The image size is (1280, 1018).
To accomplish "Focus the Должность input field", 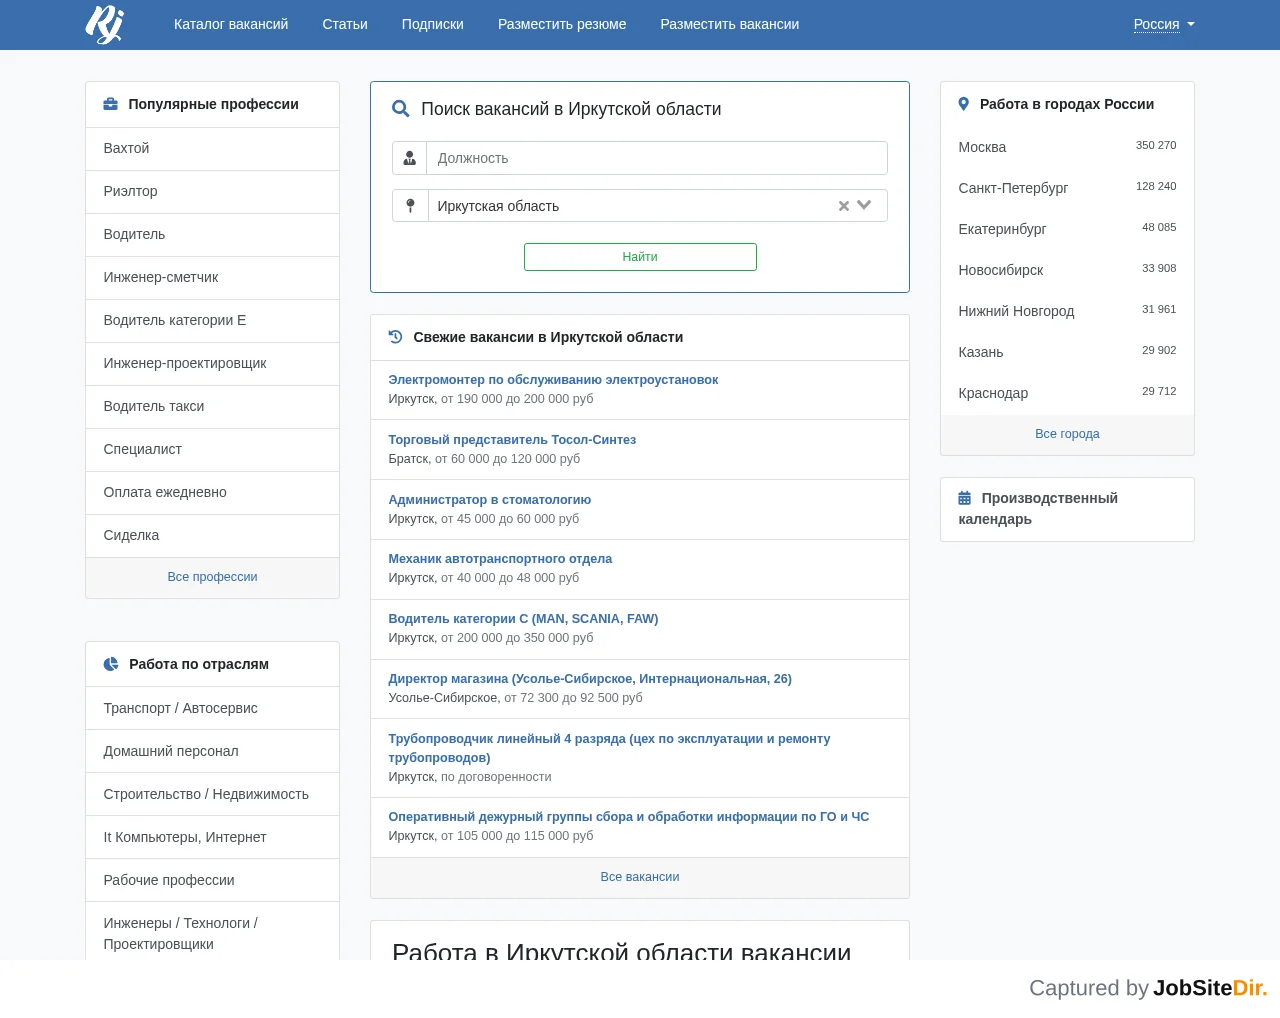I will (656, 158).
